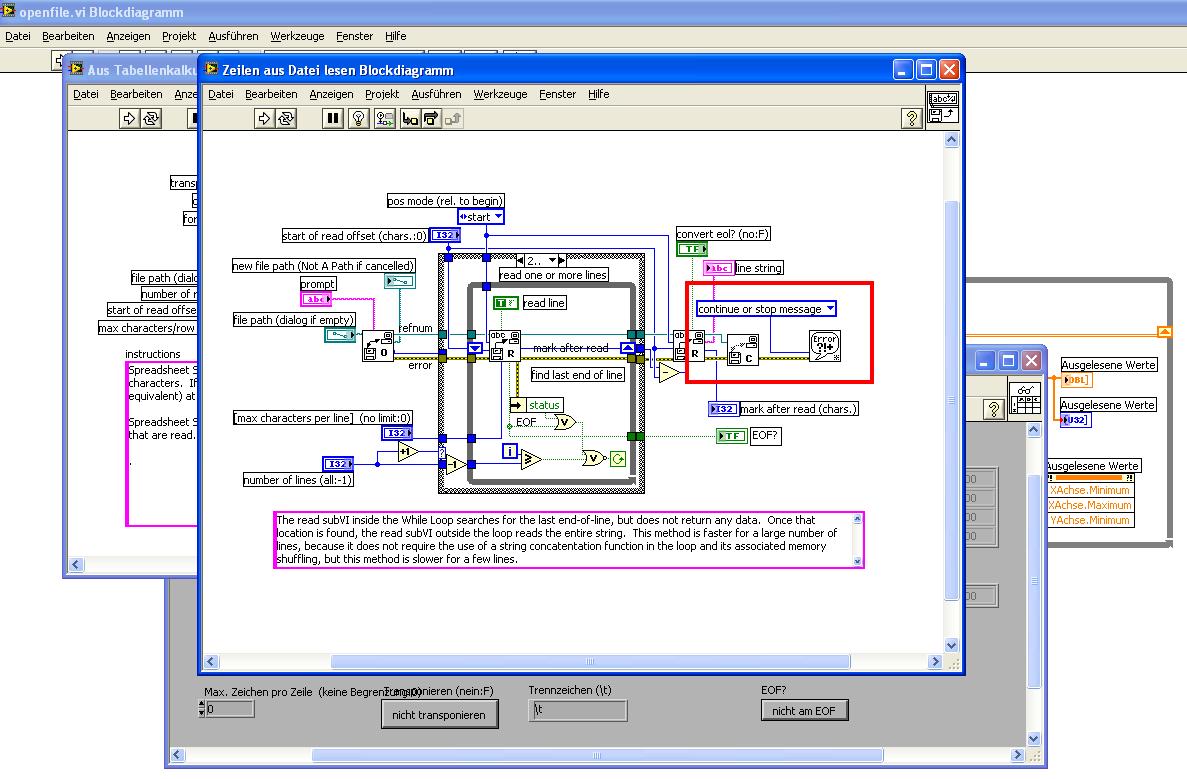The width and height of the screenshot is (1187, 779).
Task: Click the convert eol TF boolean terminal
Action: coord(692,249)
